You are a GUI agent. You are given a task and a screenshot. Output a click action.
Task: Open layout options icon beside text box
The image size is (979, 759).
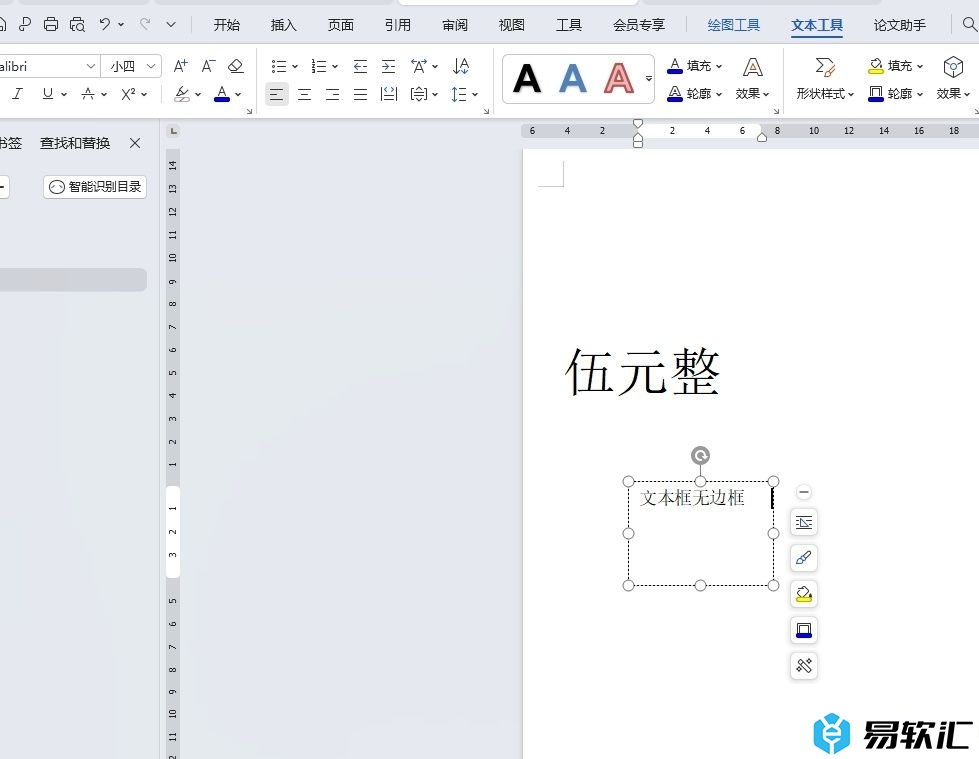coord(804,522)
